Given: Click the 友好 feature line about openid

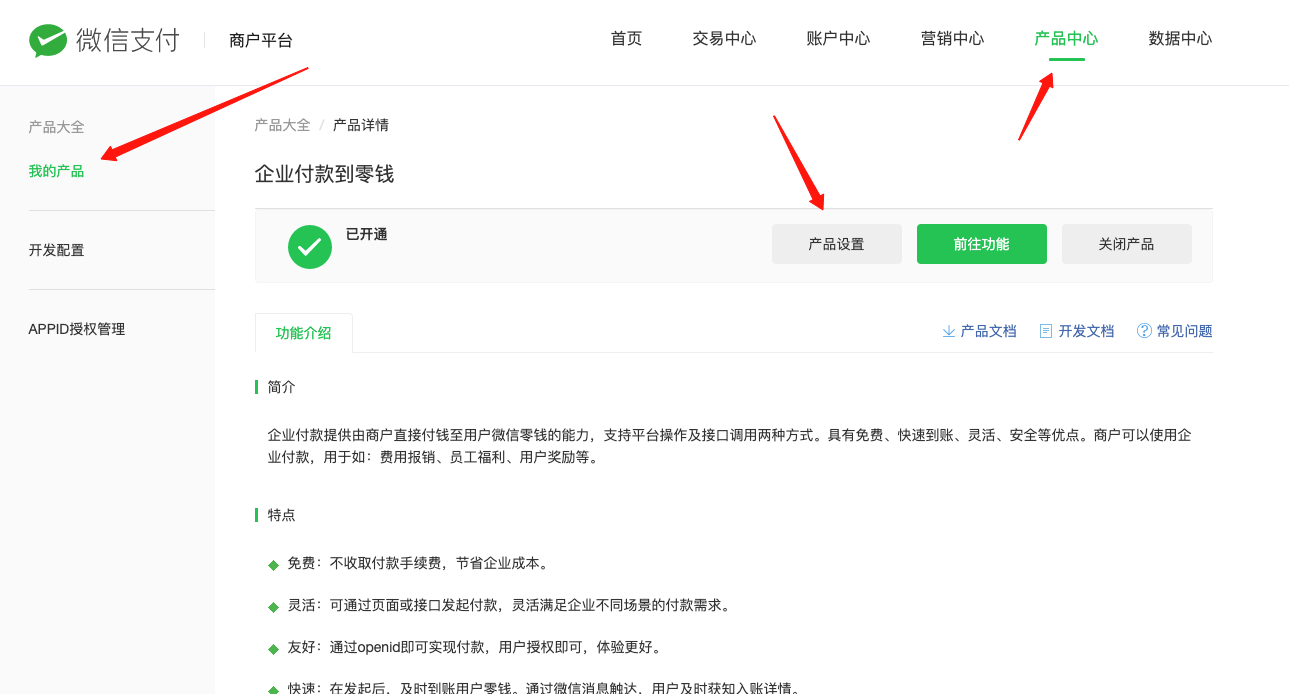Looking at the screenshot, I should pyautogui.click(x=474, y=647).
